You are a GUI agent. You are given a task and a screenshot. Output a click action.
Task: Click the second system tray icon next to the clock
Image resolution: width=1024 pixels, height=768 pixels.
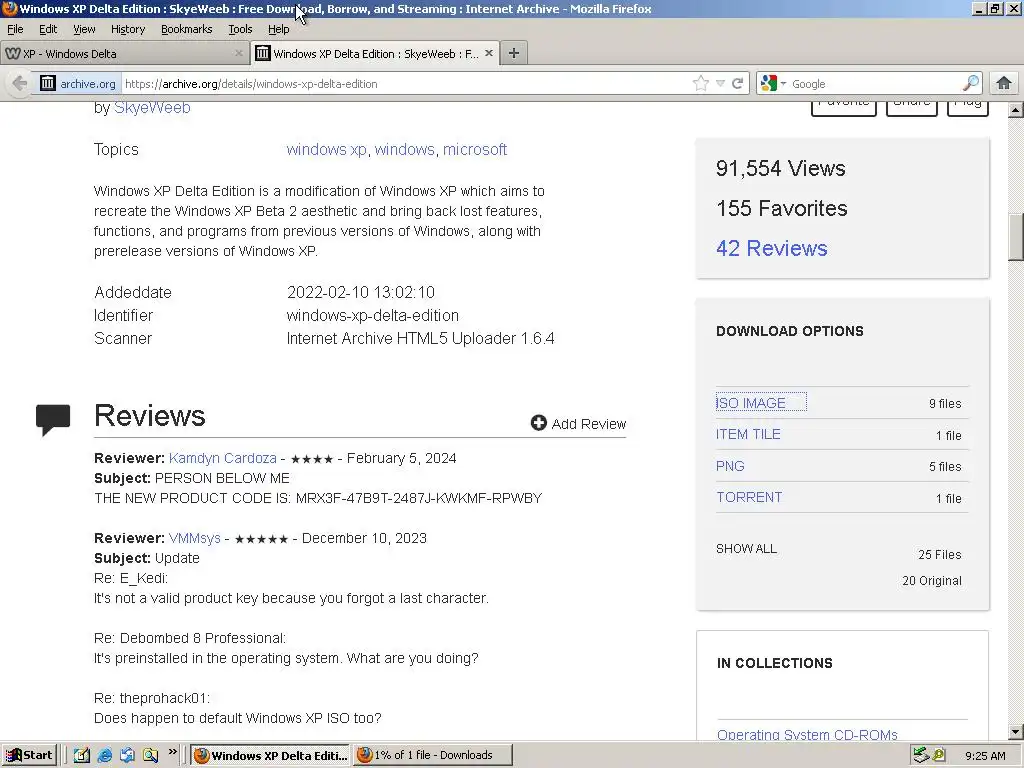click(939, 756)
